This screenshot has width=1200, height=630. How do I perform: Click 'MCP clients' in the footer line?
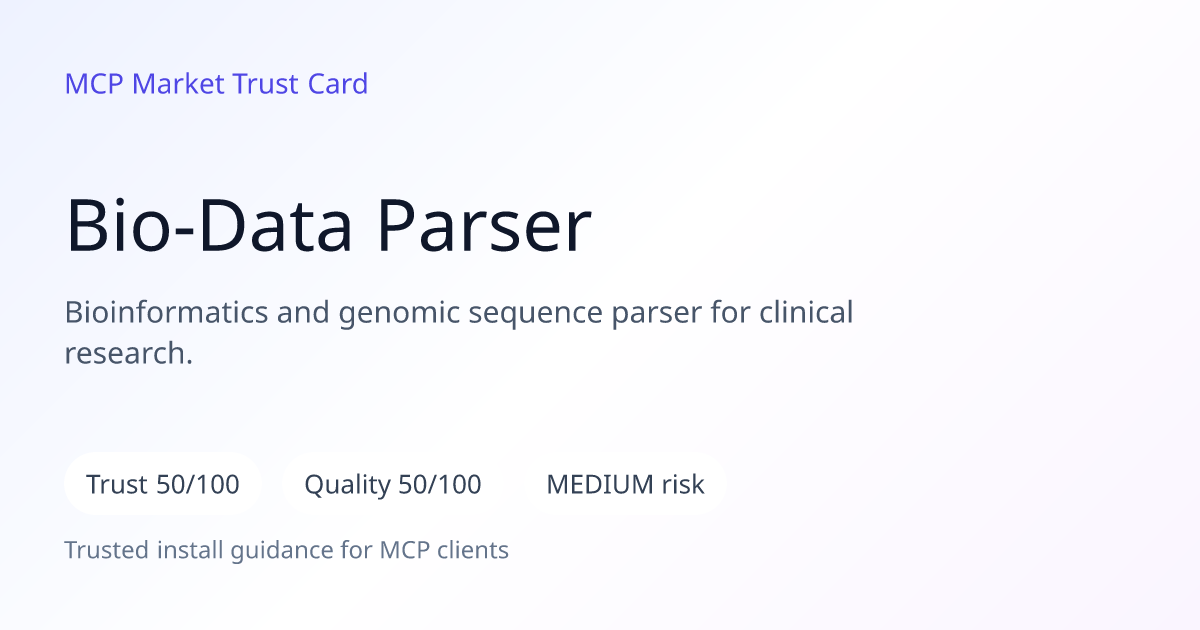(444, 550)
